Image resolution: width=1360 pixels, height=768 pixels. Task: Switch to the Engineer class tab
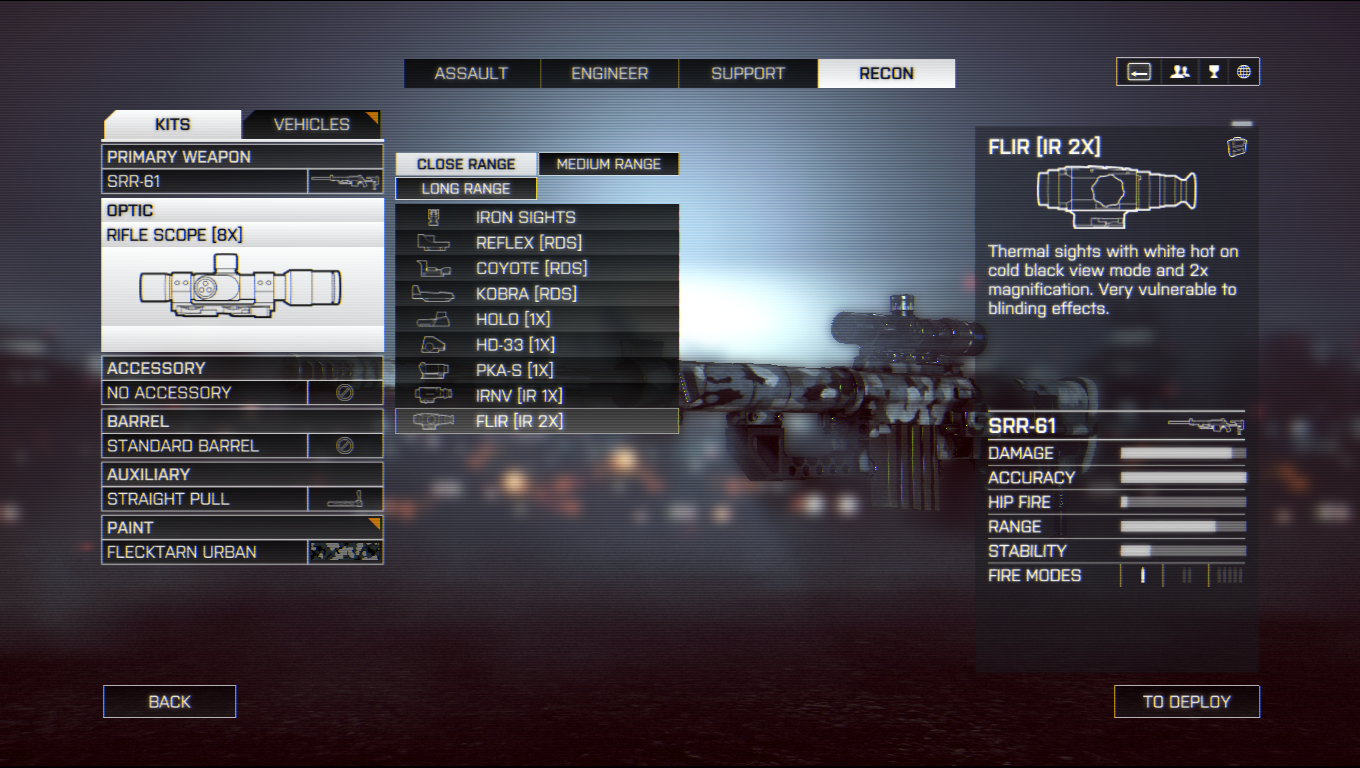coord(610,74)
